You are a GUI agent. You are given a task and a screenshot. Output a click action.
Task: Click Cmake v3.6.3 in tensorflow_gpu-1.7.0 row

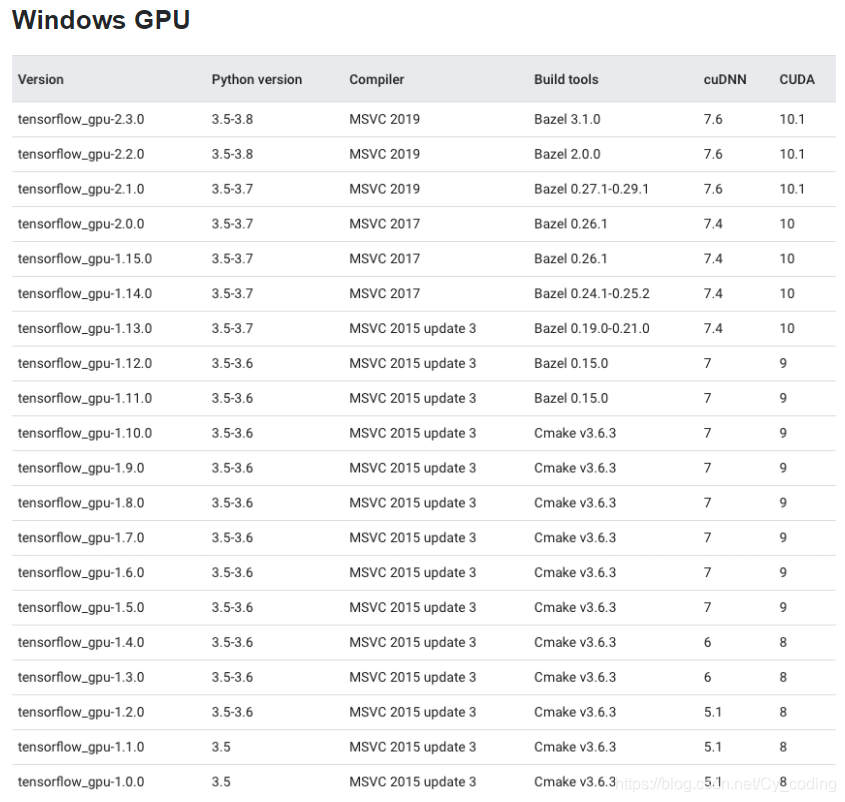(x=574, y=538)
